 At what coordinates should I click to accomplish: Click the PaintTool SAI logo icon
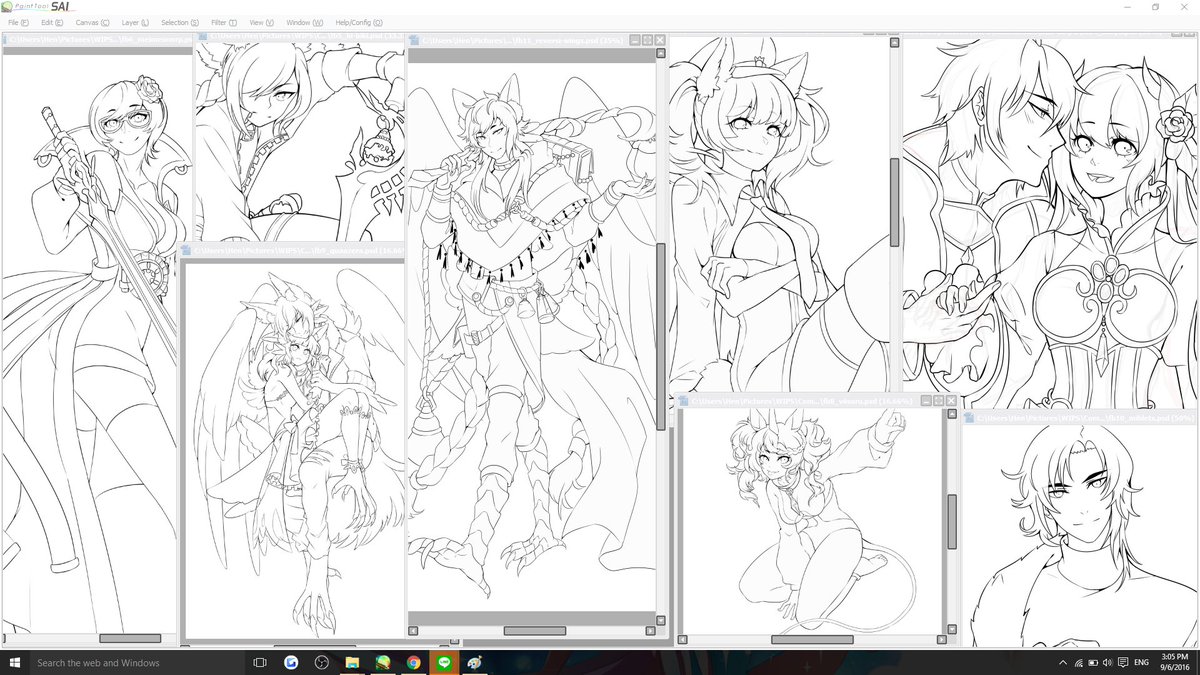[10, 7]
